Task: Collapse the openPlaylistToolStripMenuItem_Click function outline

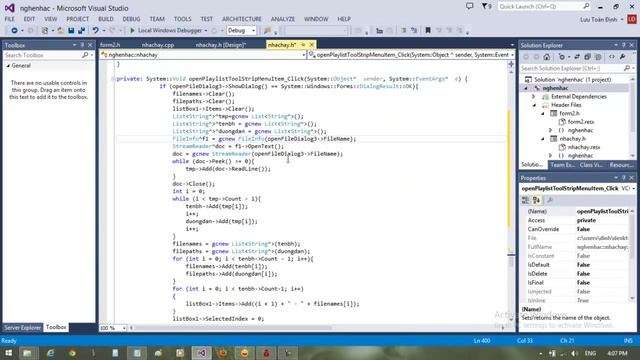Action: pyautogui.click(x=113, y=79)
